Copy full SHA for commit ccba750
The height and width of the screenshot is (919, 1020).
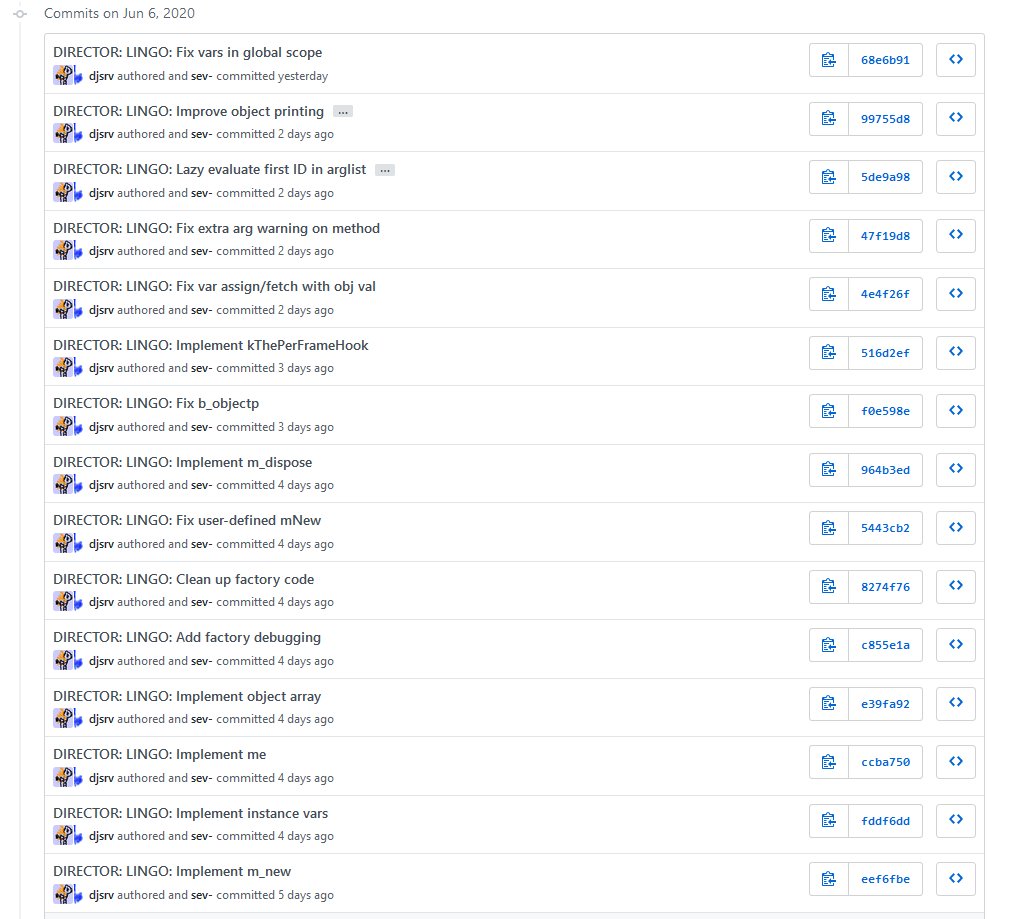[829, 762]
